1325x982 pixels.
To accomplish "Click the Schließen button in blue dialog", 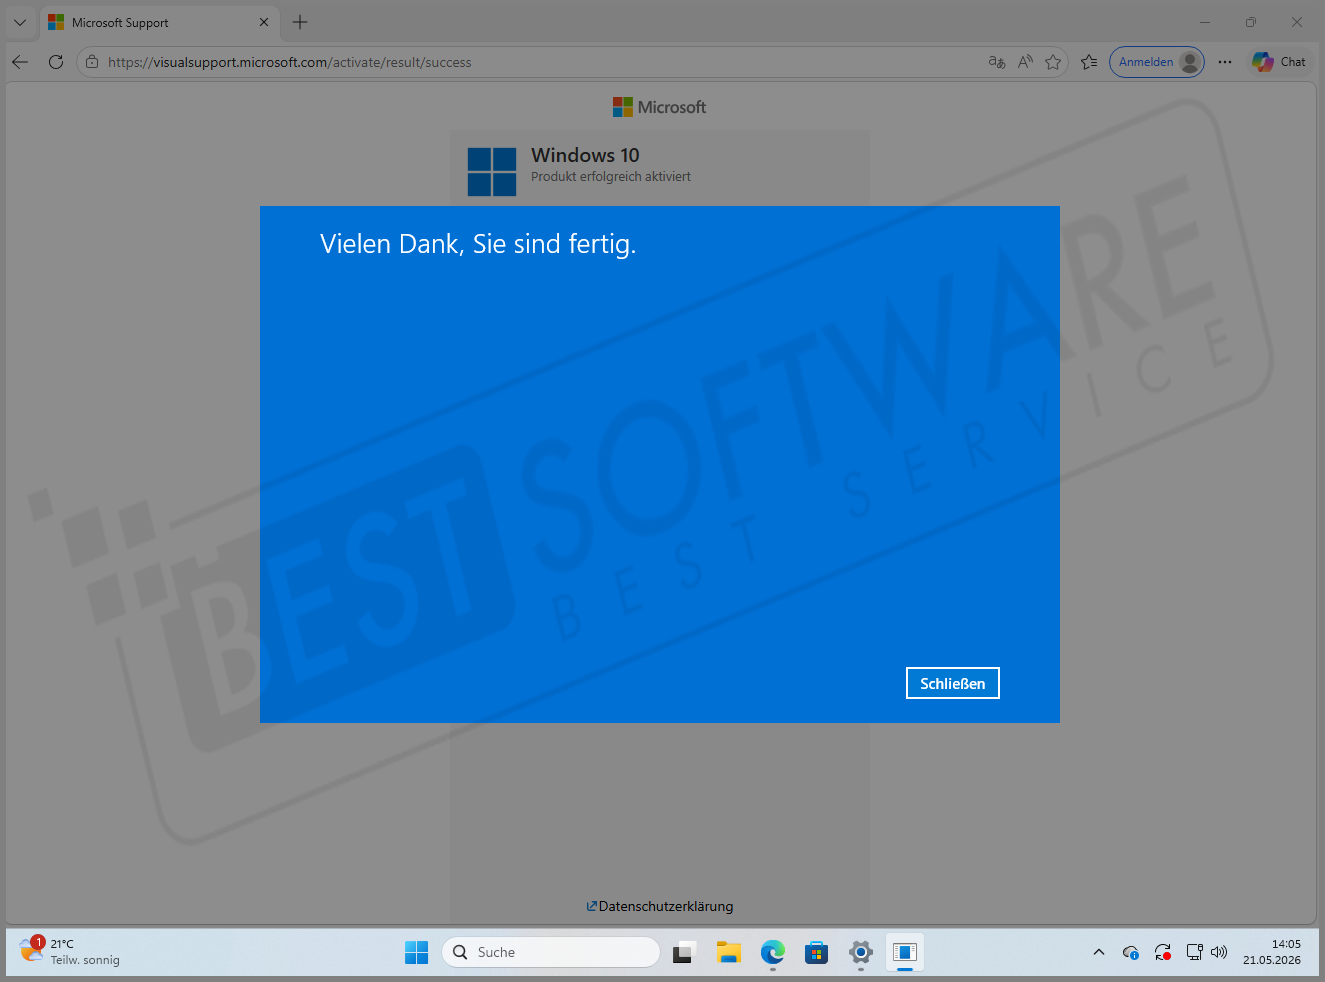I will tap(952, 683).
